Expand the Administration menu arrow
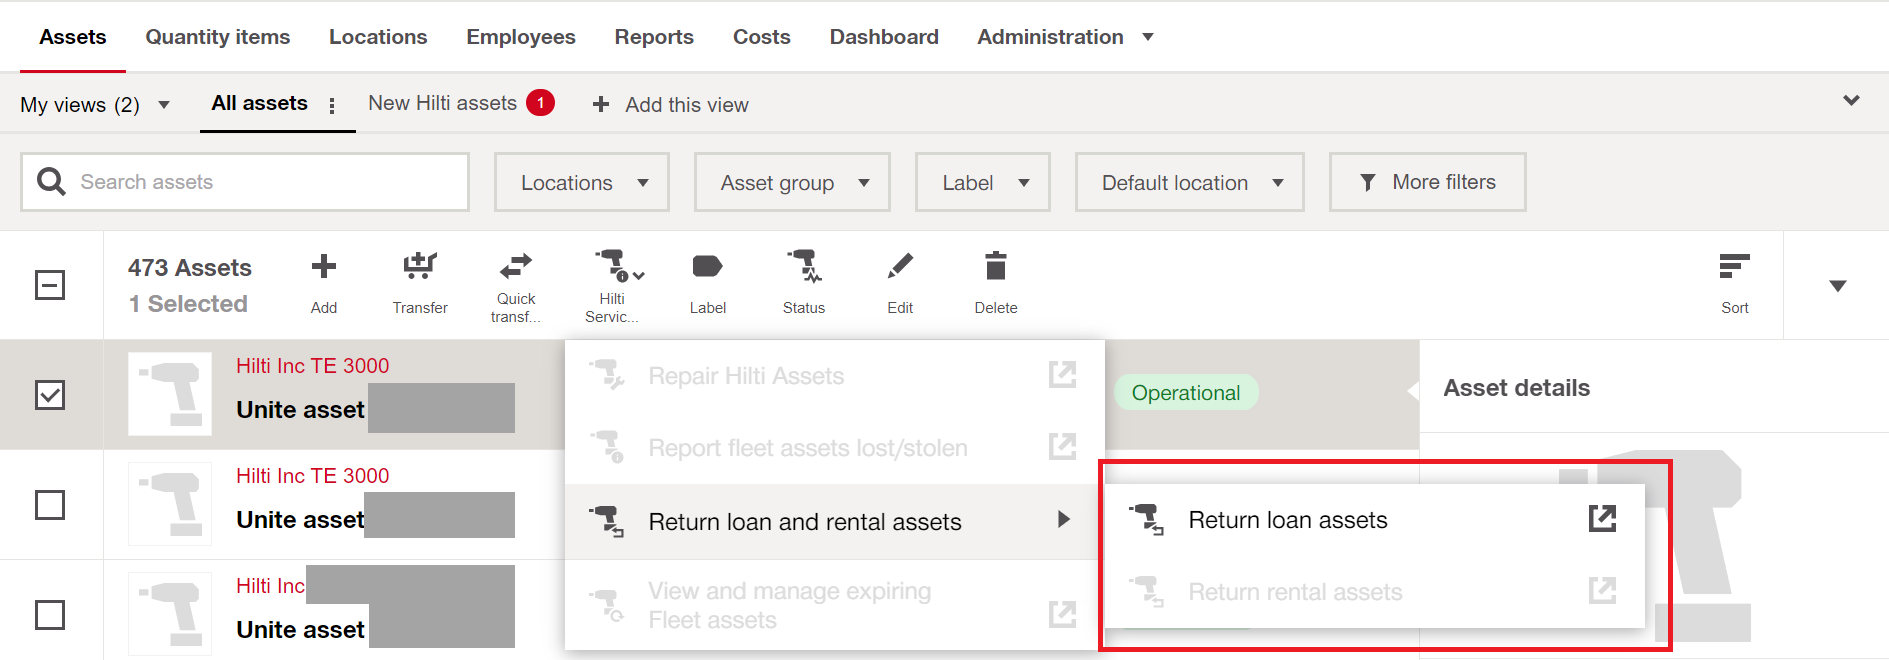Viewport: 1889px width, 660px height. tap(1148, 37)
